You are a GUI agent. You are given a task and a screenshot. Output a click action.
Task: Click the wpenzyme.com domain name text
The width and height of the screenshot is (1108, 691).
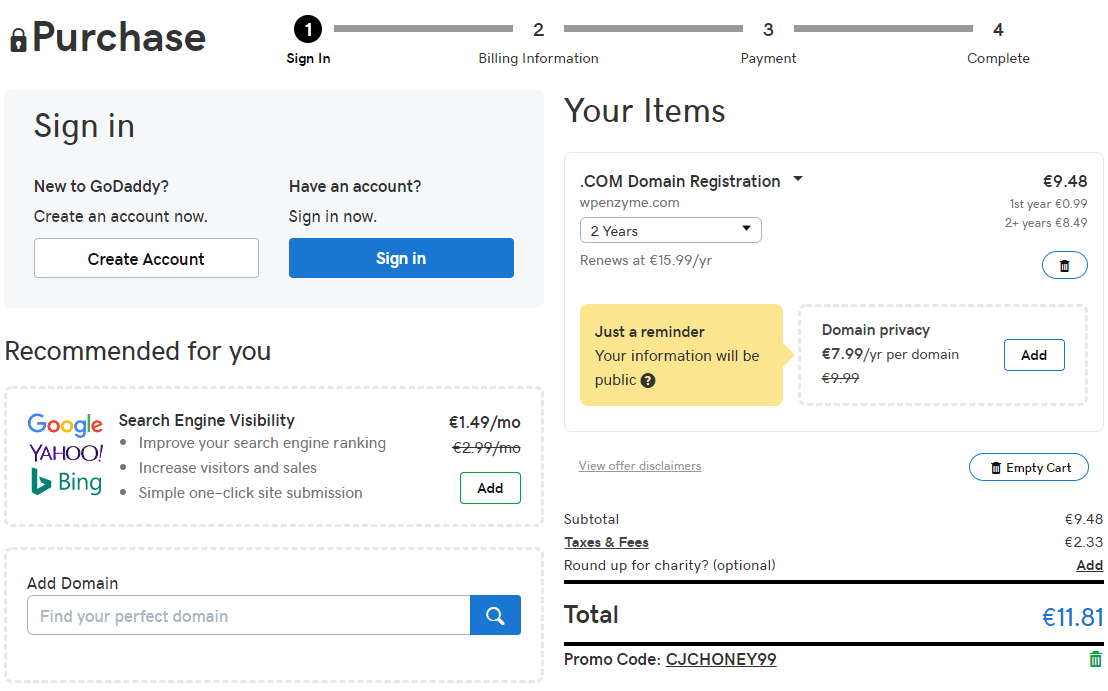(x=630, y=203)
